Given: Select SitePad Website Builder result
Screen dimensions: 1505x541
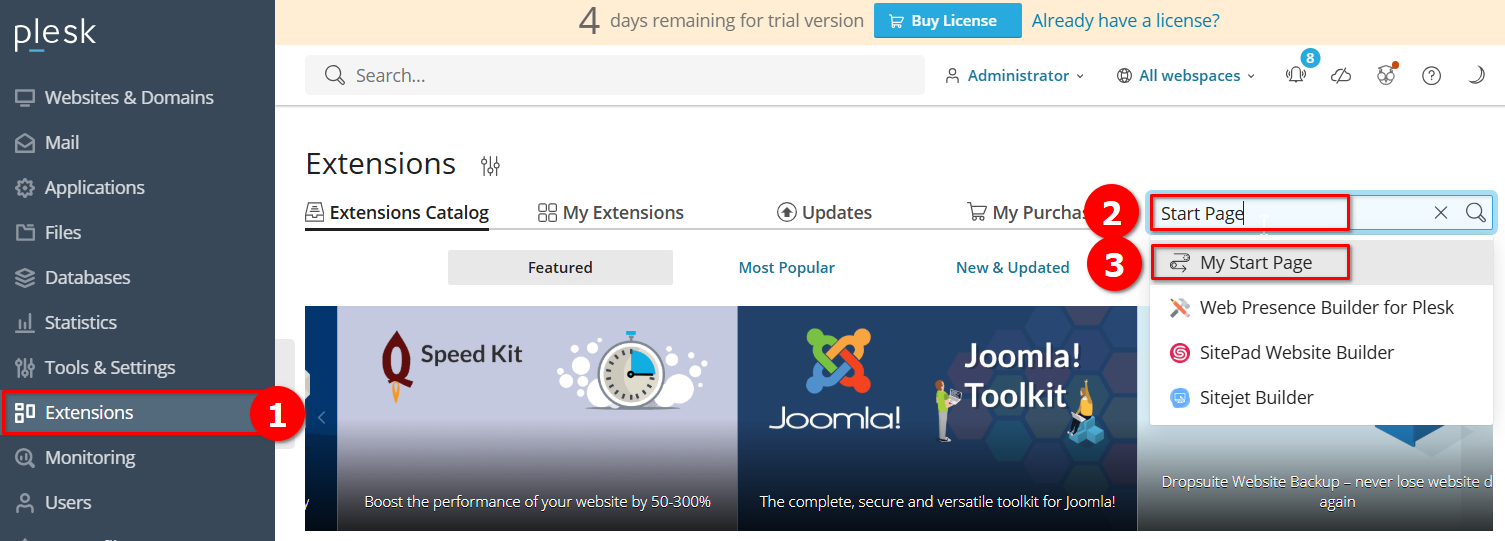Looking at the screenshot, I should 1321,352.
